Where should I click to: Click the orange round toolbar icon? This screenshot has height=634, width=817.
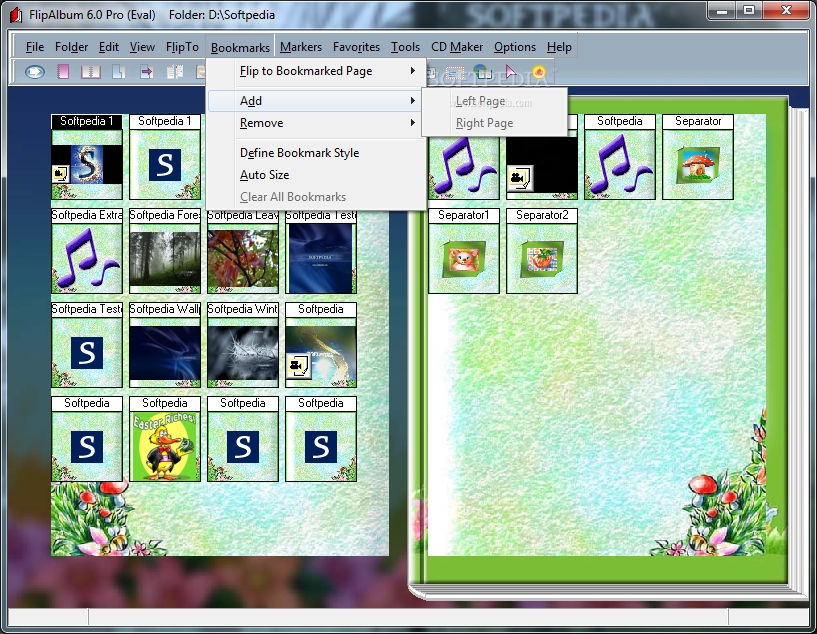(539, 71)
